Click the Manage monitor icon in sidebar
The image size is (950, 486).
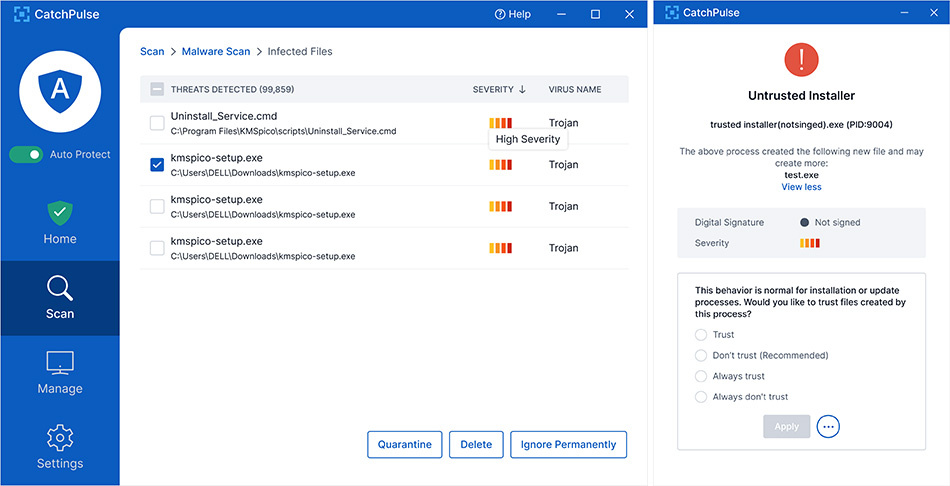(x=60, y=363)
